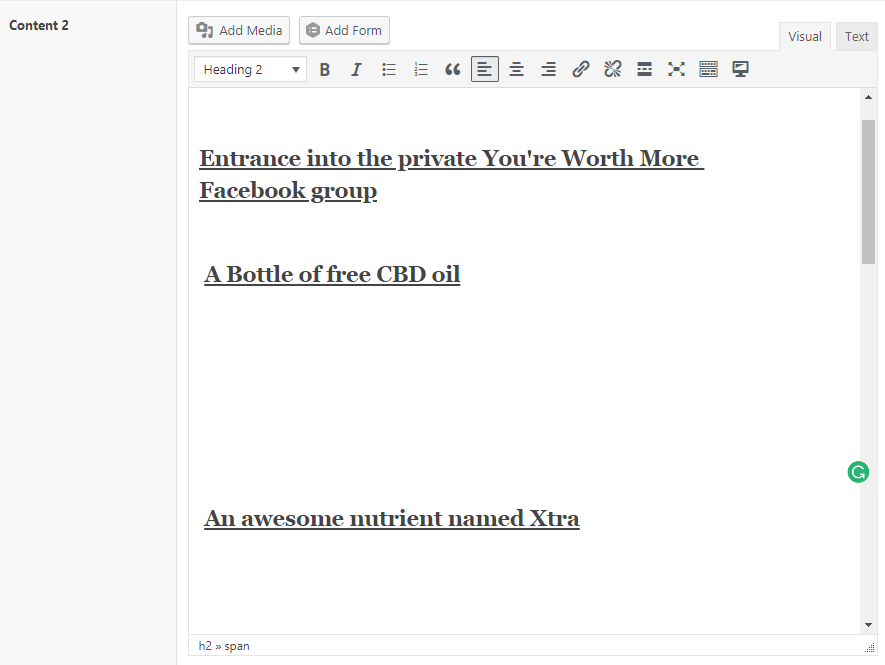Click the A Bottle of free CBD oil heading
The width and height of the screenshot is (885, 665).
pyautogui.click(x=332, y=274)
